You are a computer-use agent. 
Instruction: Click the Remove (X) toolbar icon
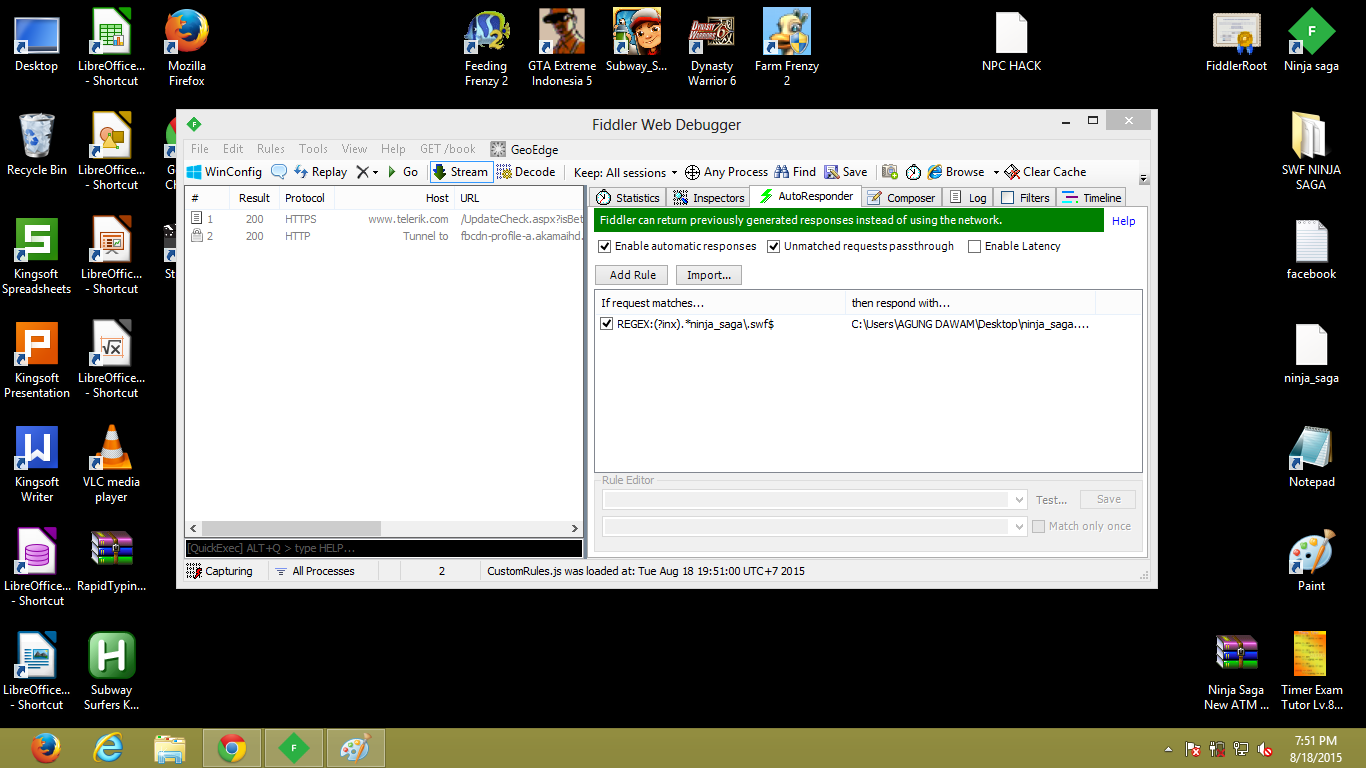(x=362, y=172)
